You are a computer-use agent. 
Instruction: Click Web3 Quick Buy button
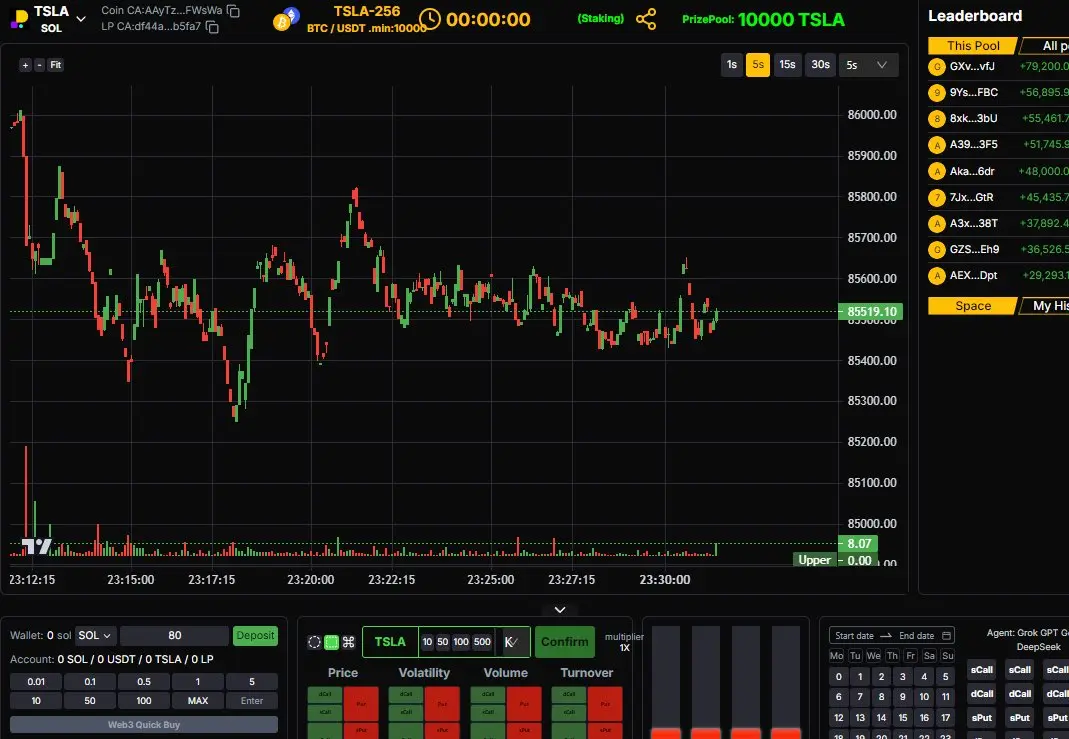(144, 724)
